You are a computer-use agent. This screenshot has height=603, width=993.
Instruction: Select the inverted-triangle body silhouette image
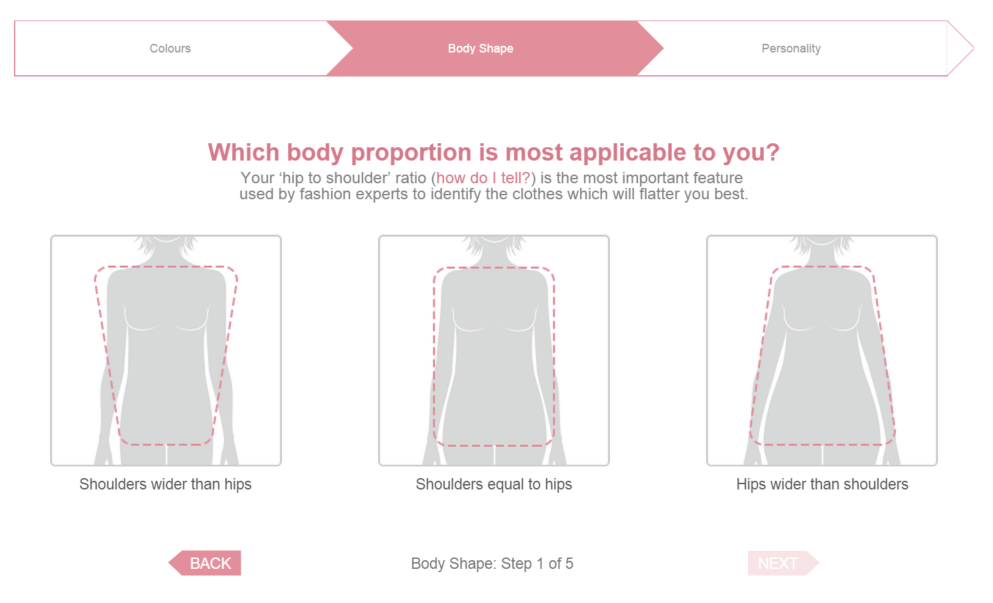point(166,350)
